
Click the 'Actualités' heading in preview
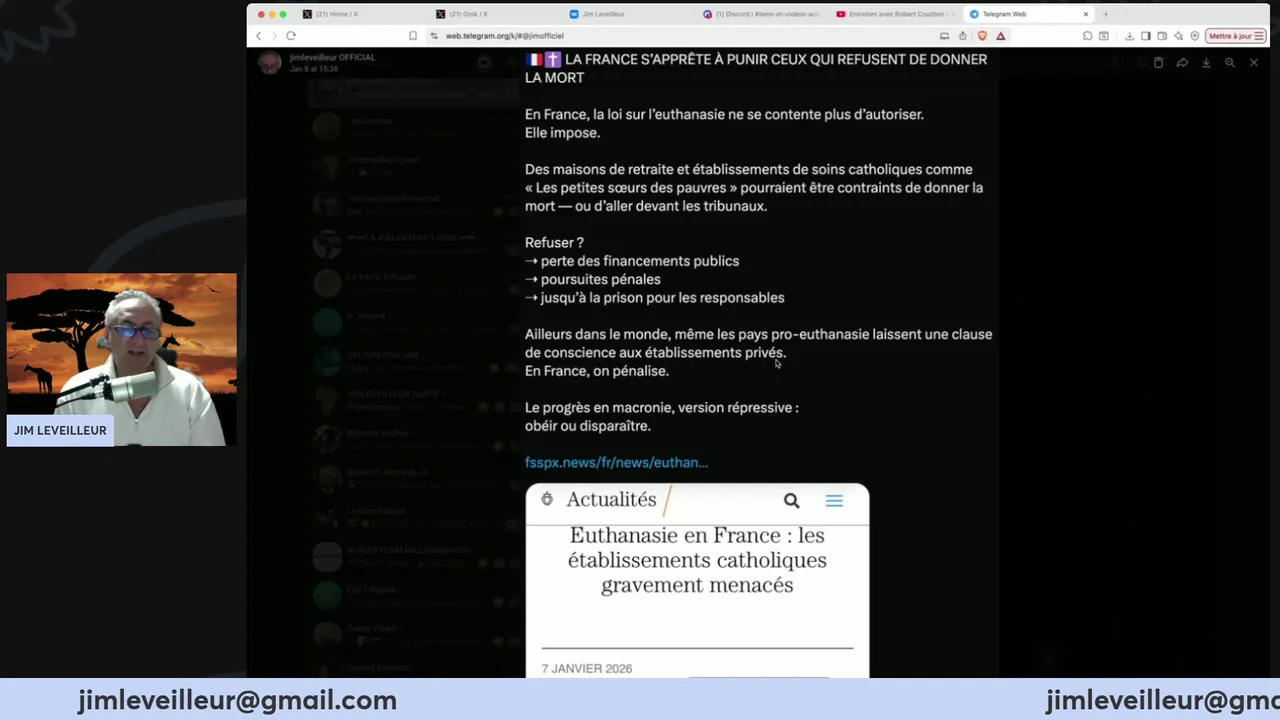[611, 499]
